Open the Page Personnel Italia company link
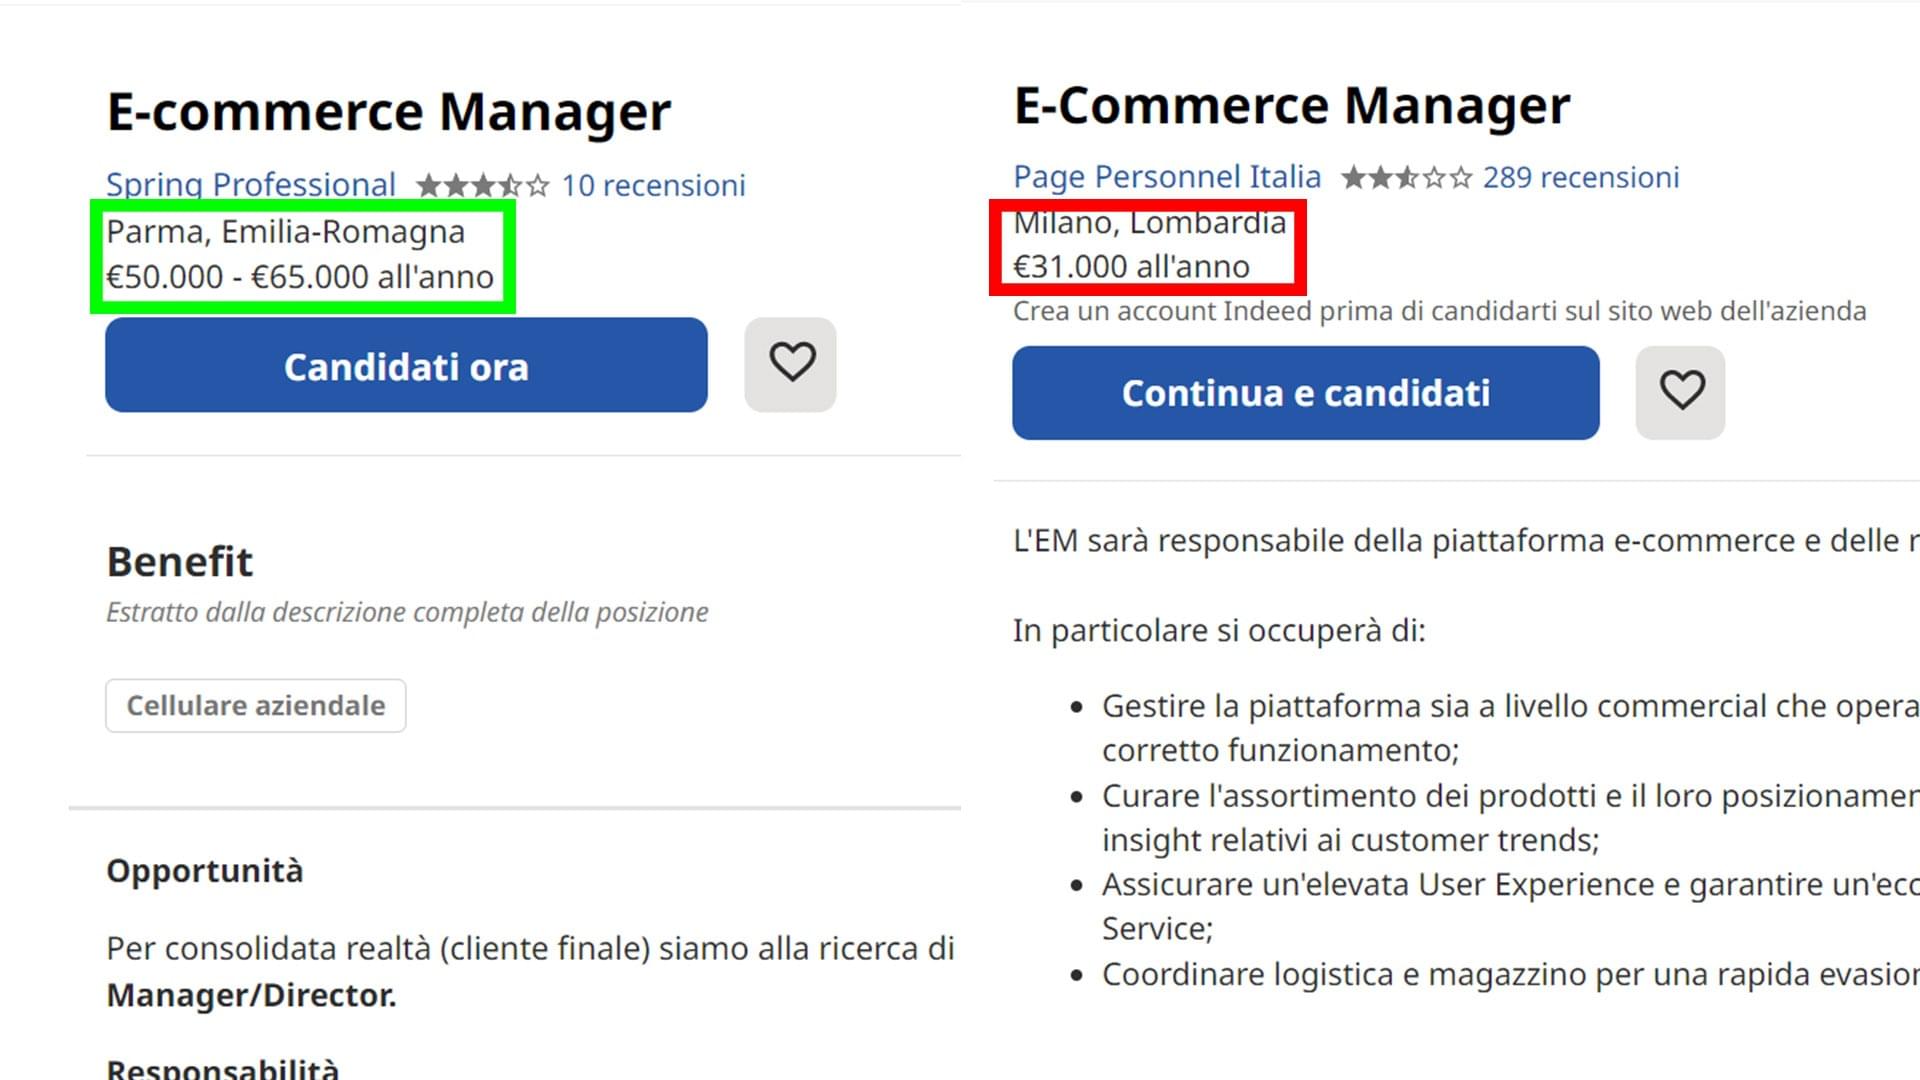This screenshot has width=1920, height=1080. click(1167, 177)
